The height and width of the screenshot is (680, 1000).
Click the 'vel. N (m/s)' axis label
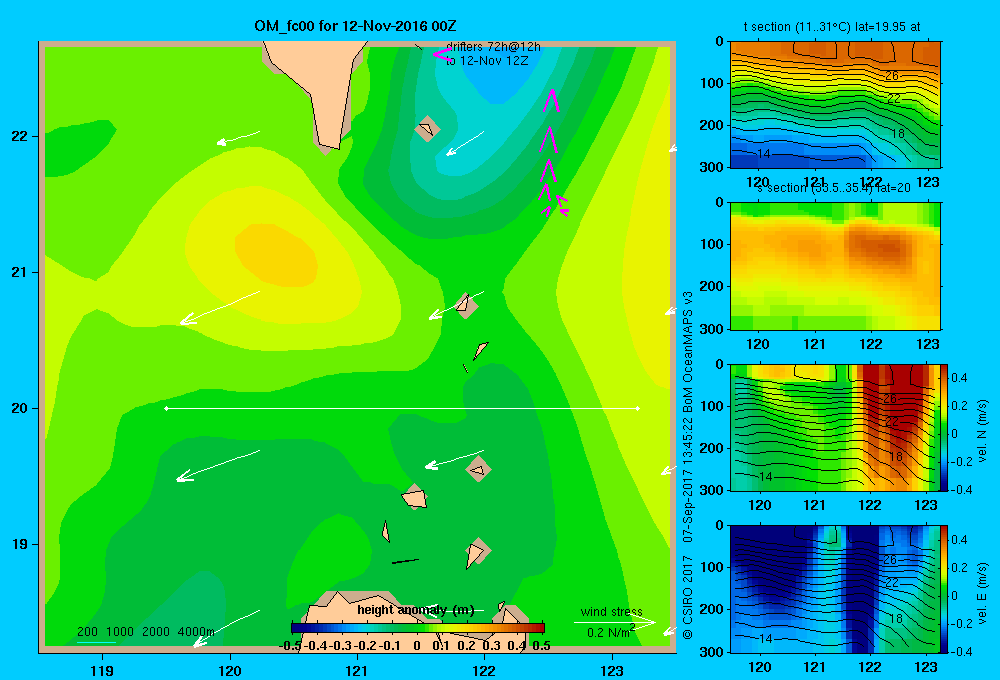(x=982, y=431)
